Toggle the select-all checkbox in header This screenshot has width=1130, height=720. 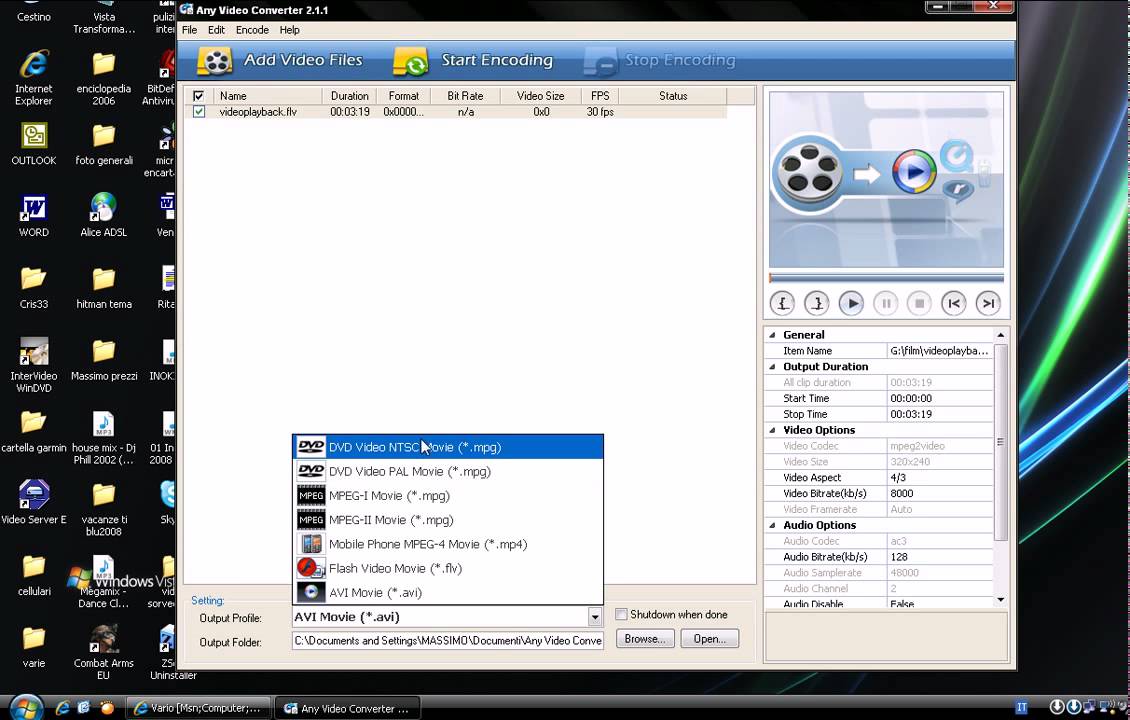pos(198,96)
